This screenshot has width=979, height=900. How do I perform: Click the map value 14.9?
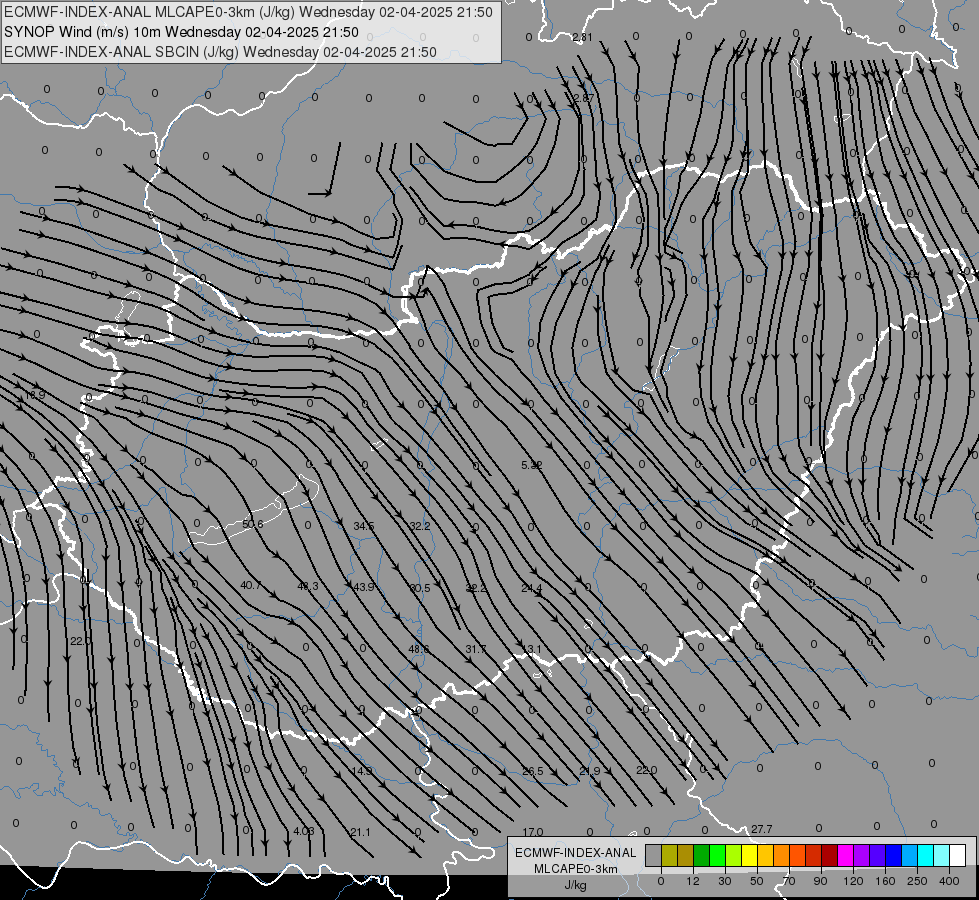[362, 771]
